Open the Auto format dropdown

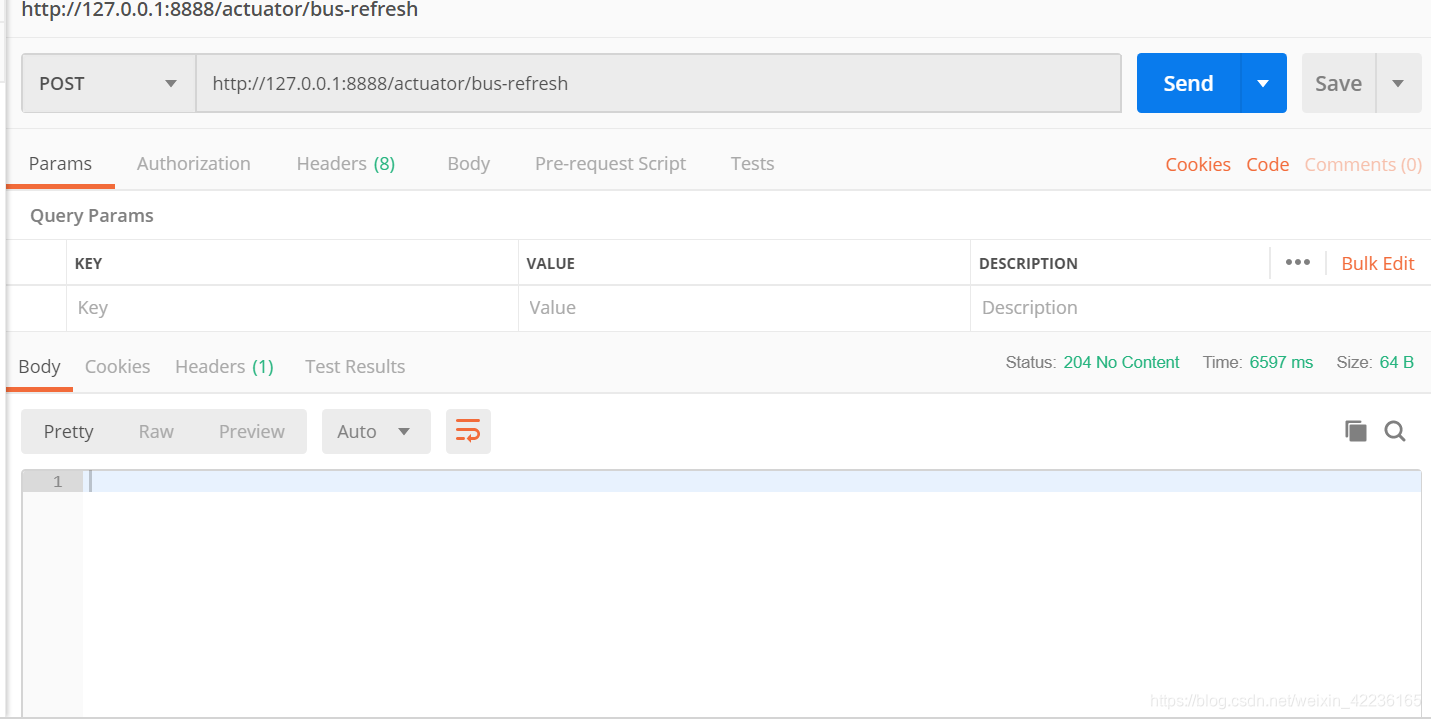376,431
